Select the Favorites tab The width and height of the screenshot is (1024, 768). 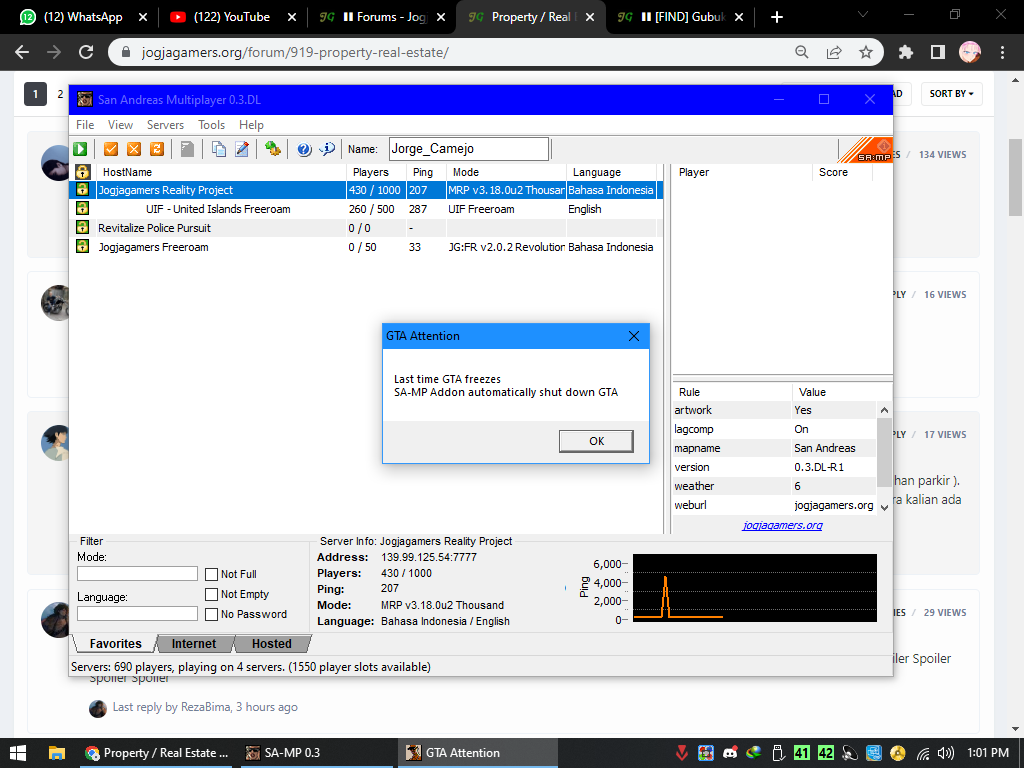tap(116, 644)
